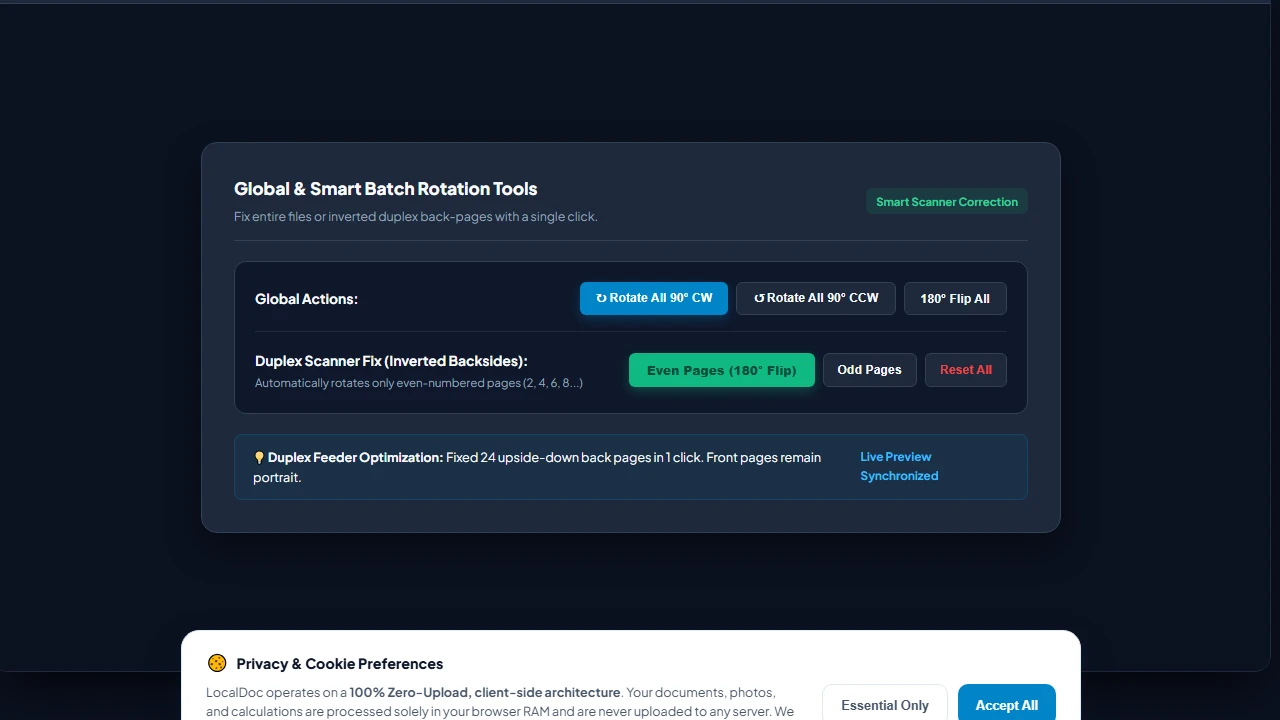Click the Duplex Feeder Optimization text
The width and height of the screenshot is (1280, 720).
(x=355, y=457)
